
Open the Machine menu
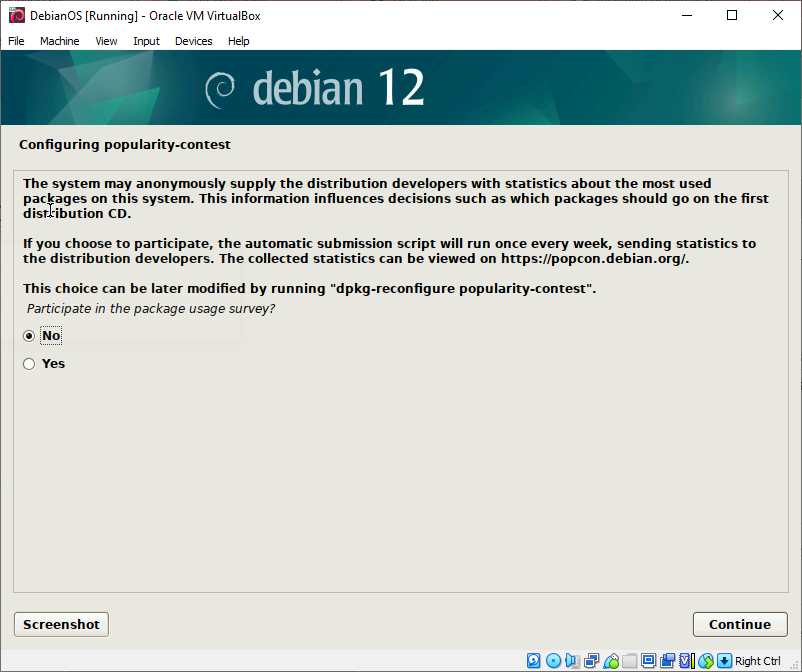click(x=60, y=41)
